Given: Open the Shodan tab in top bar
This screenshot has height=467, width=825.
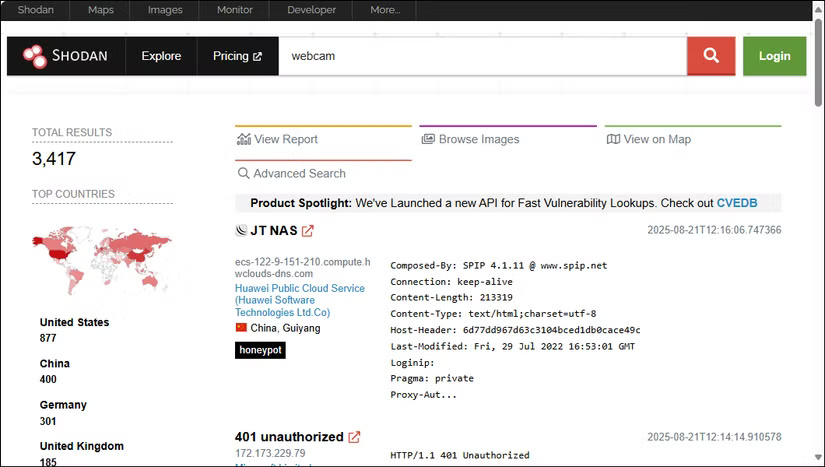Looking at the screenshot, I should [35, 10].
